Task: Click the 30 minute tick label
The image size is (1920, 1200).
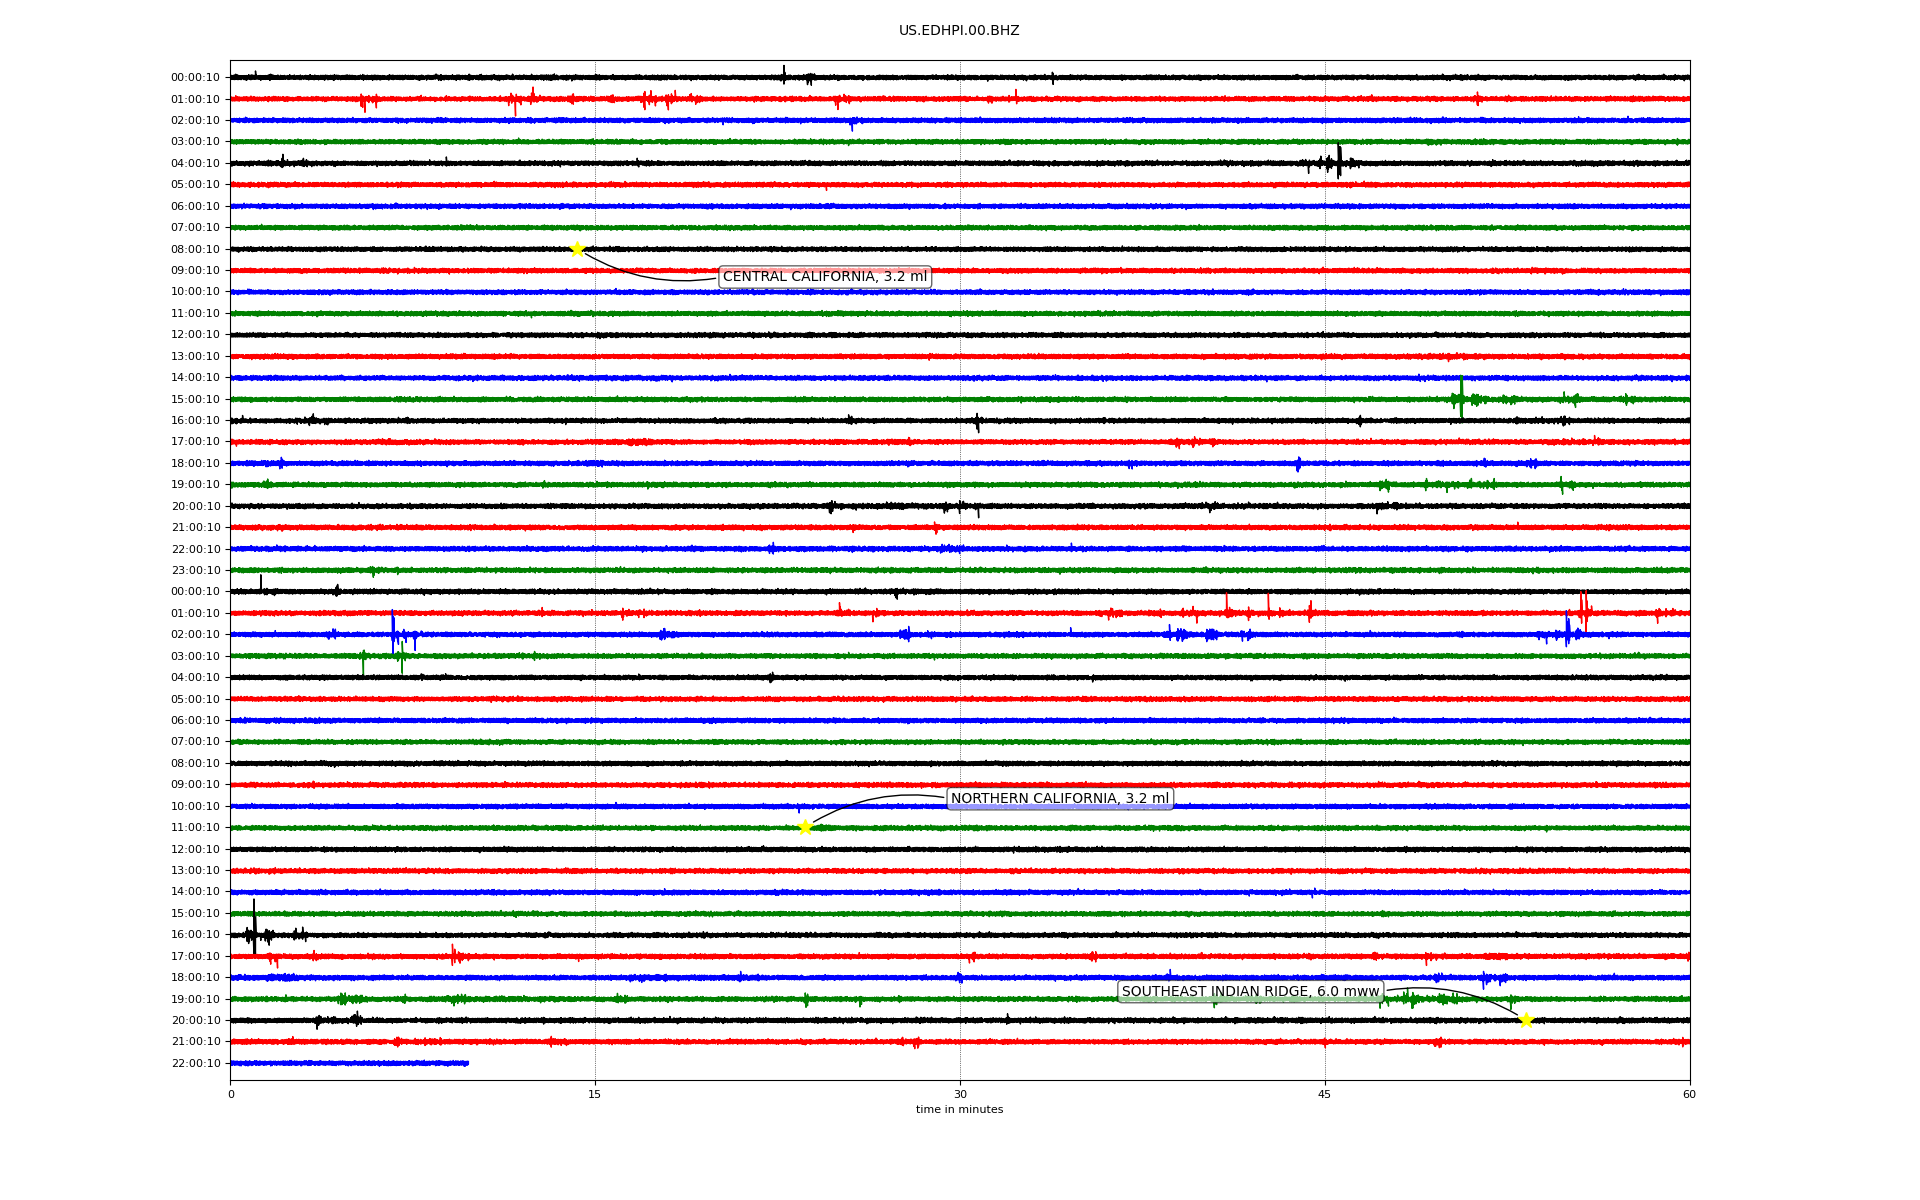Action: click(960, 1094)
